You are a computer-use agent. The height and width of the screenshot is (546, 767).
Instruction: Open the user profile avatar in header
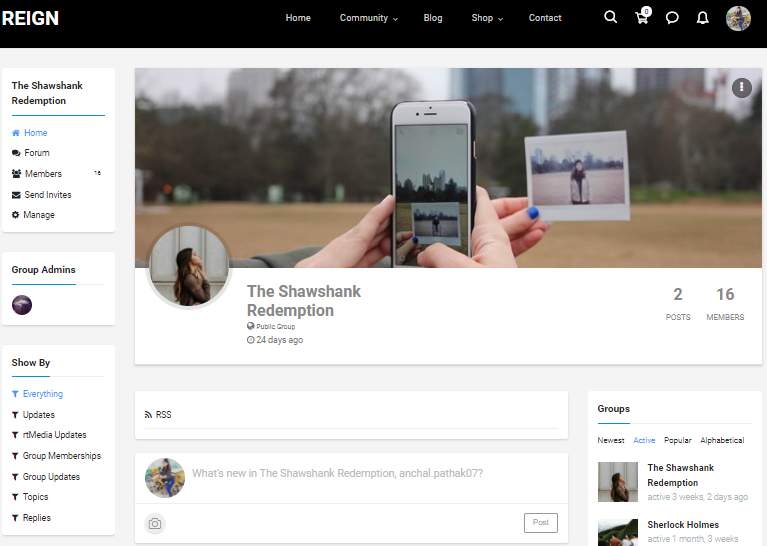738,18
